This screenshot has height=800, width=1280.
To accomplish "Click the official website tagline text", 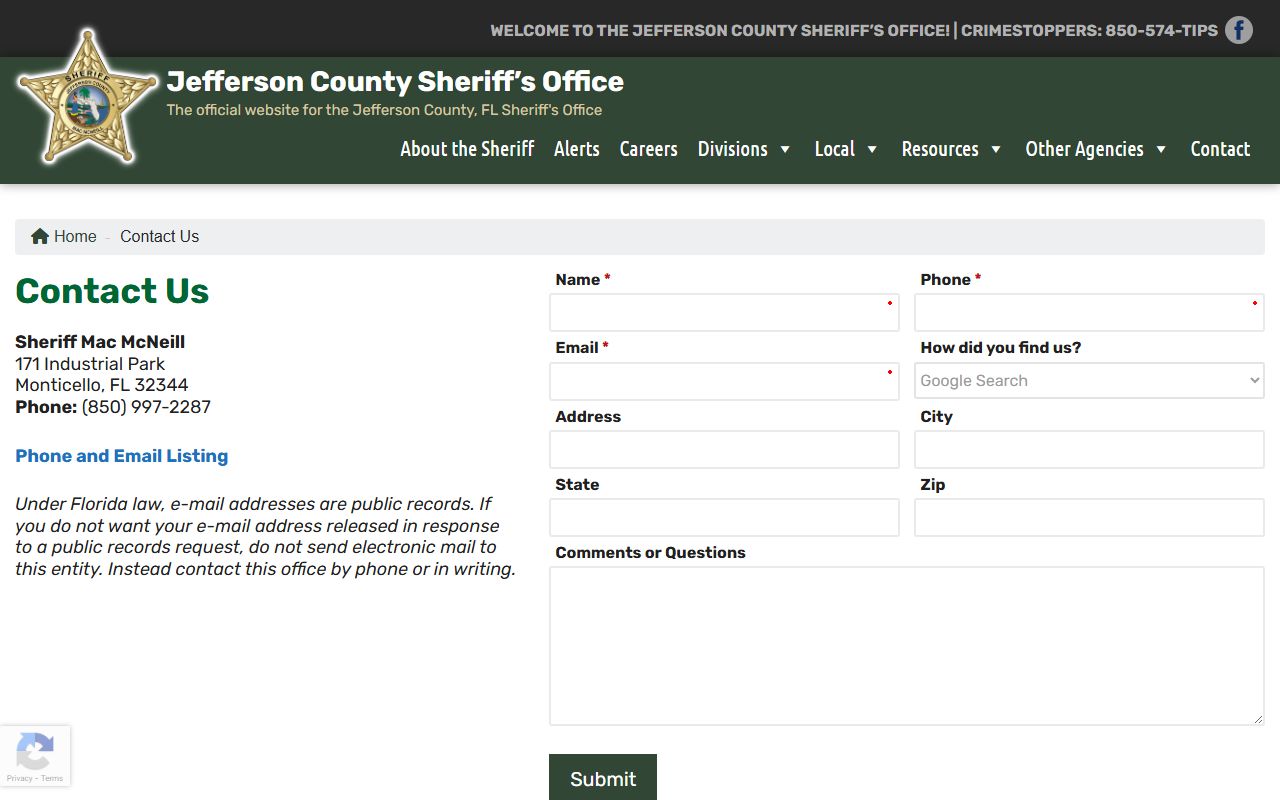I will (x=384, y=110).
